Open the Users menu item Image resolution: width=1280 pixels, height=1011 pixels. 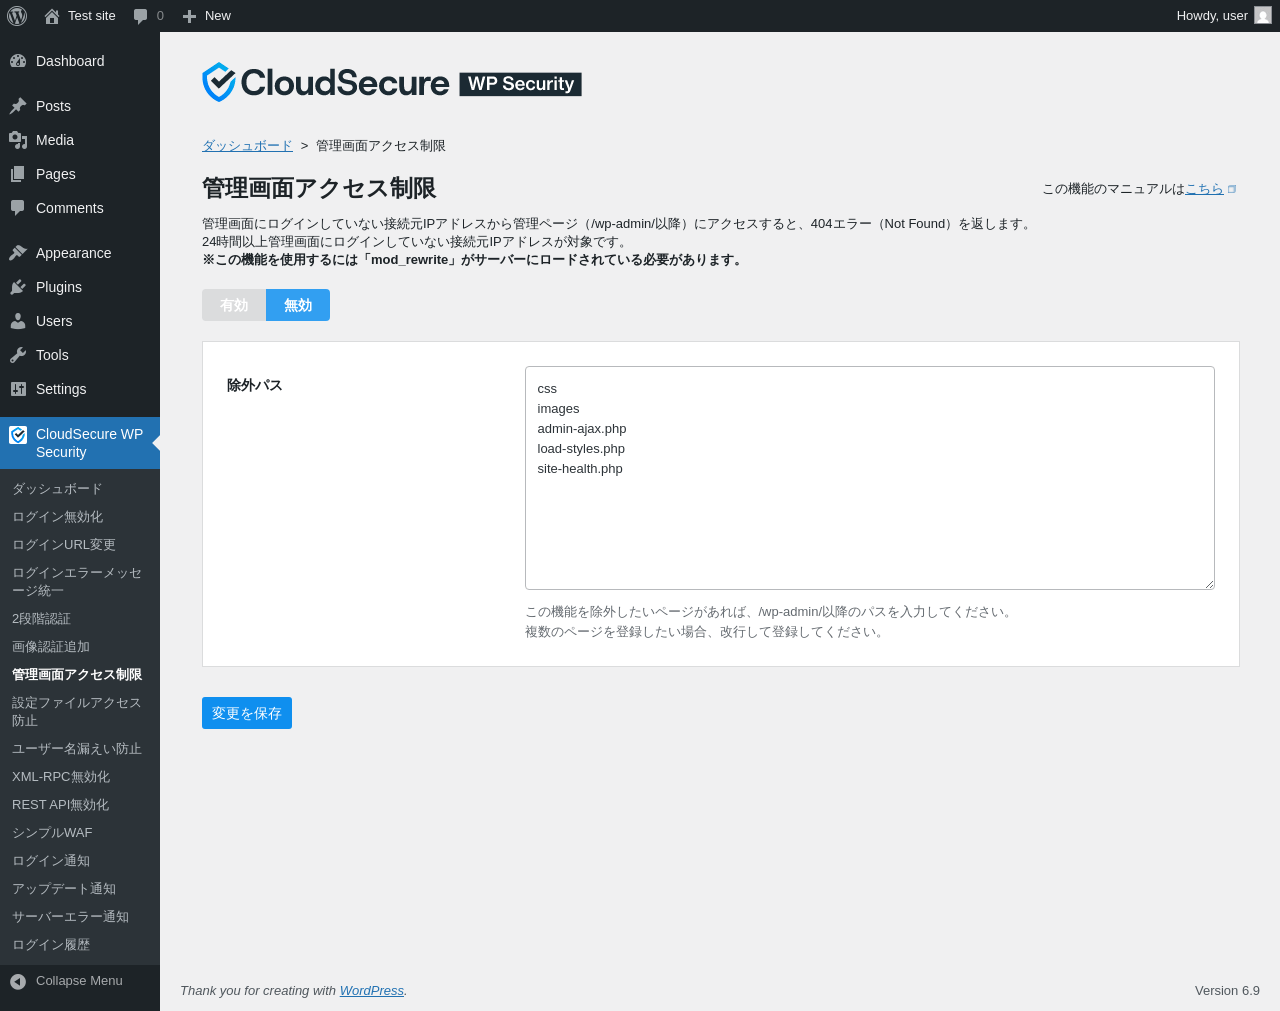coord(80,321)
